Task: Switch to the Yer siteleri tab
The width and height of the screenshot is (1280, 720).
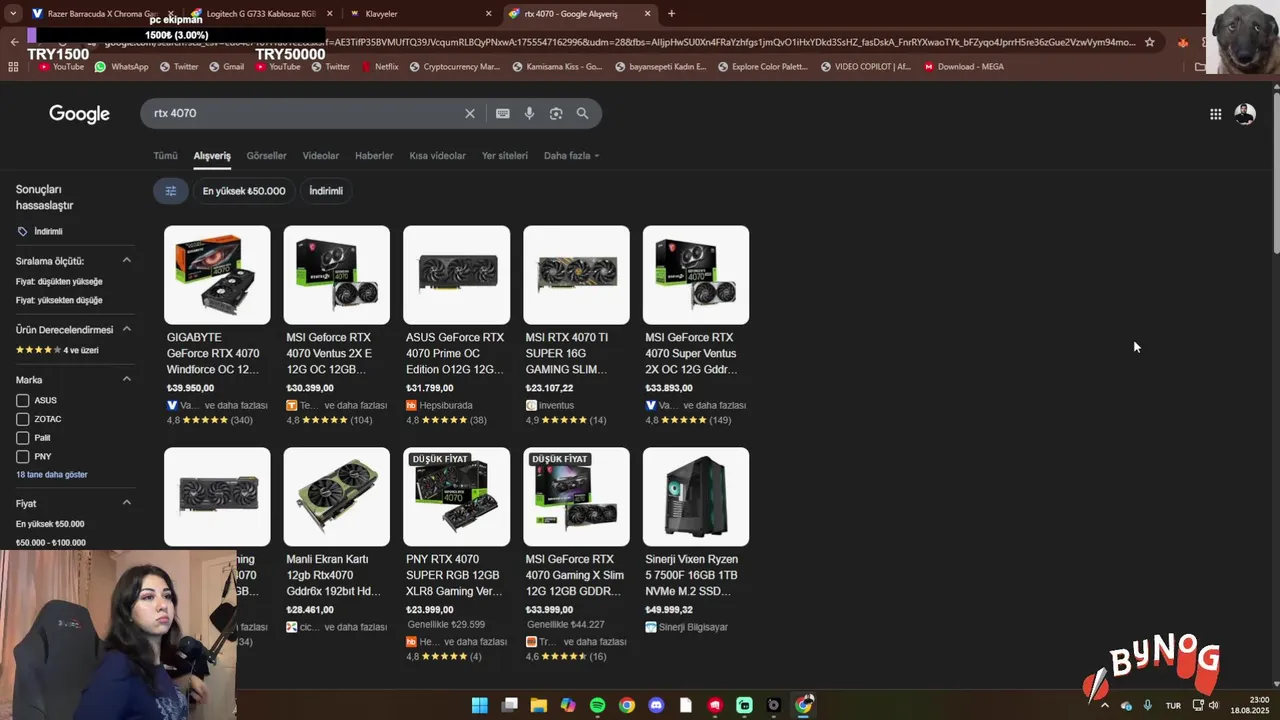Action: click(x=505, y=156)
